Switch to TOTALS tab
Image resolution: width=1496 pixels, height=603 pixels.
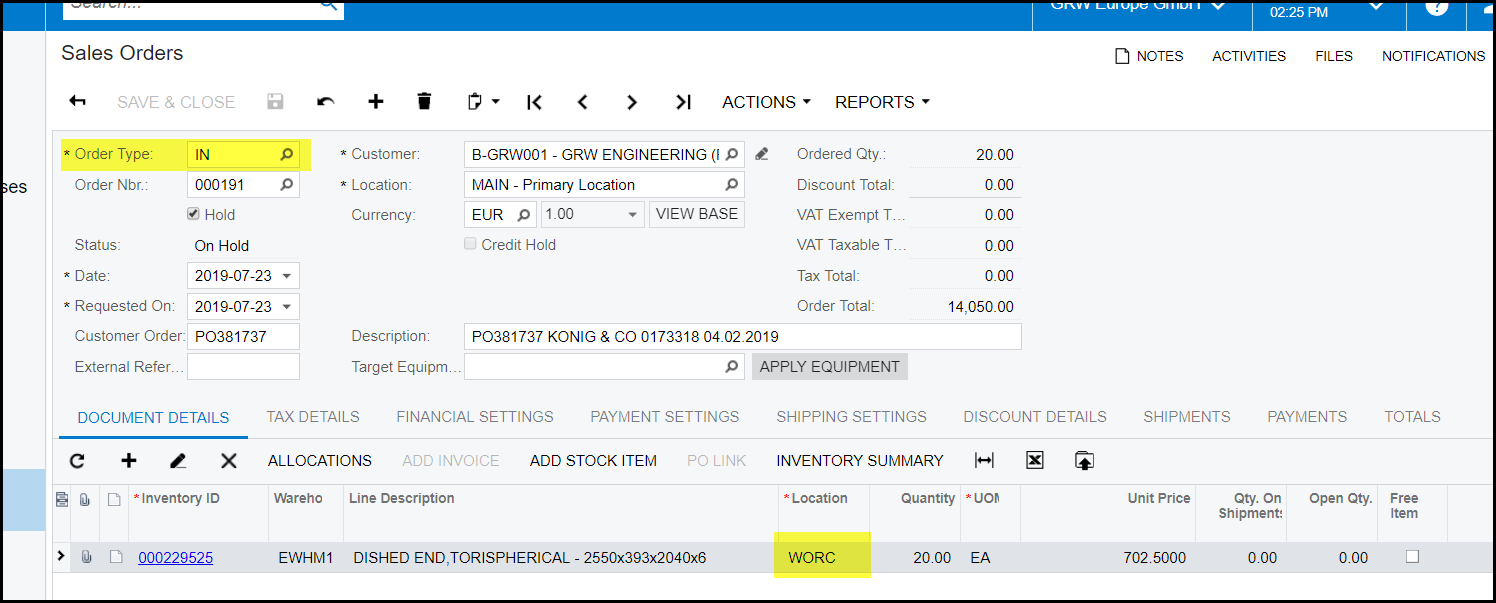pos(1412,417)
